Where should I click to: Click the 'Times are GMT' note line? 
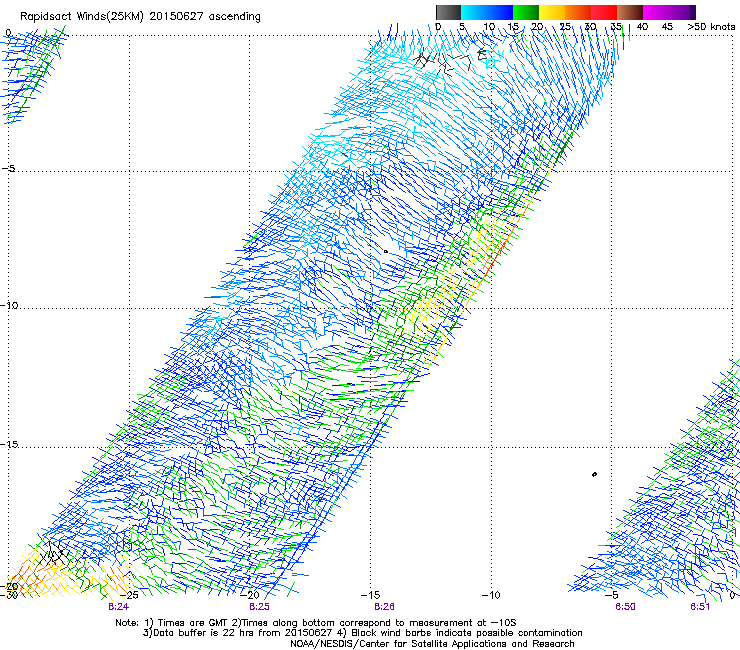pyautogui.click(x=316, y=623)
